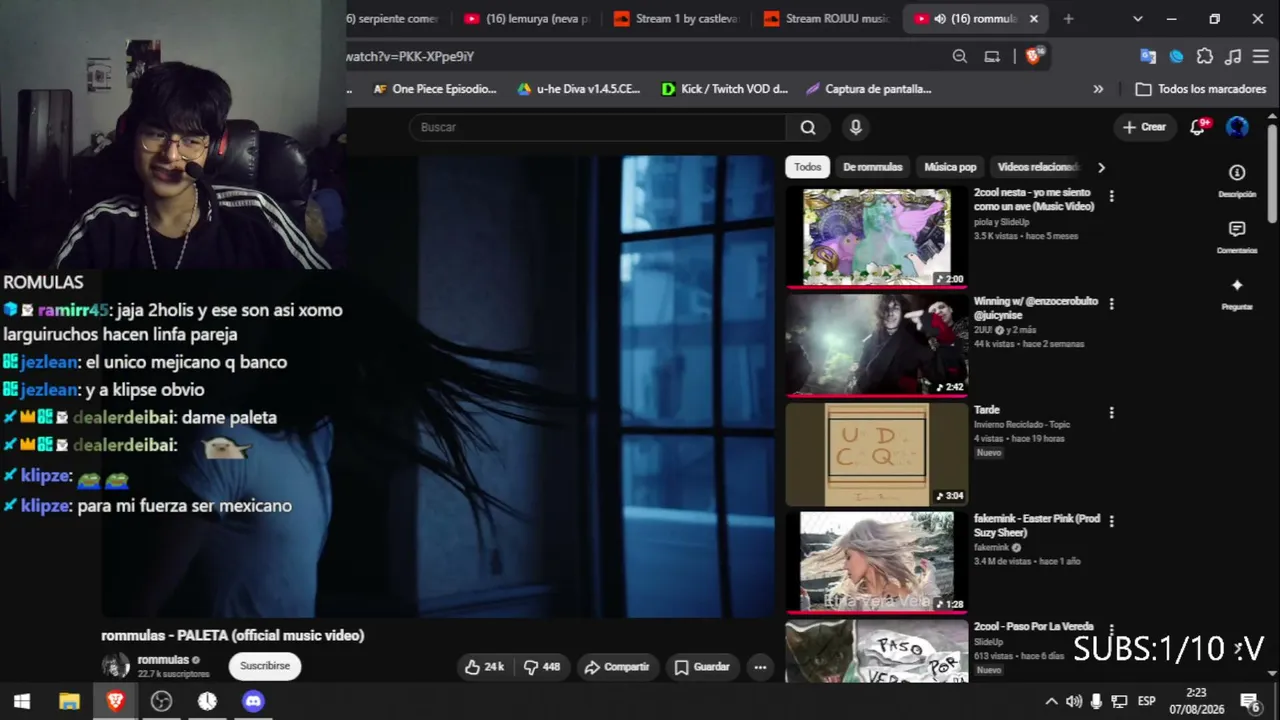This screenshot has width=1280, height=720.
Task: Click the Suscribirse button
Action: (265, 666)
